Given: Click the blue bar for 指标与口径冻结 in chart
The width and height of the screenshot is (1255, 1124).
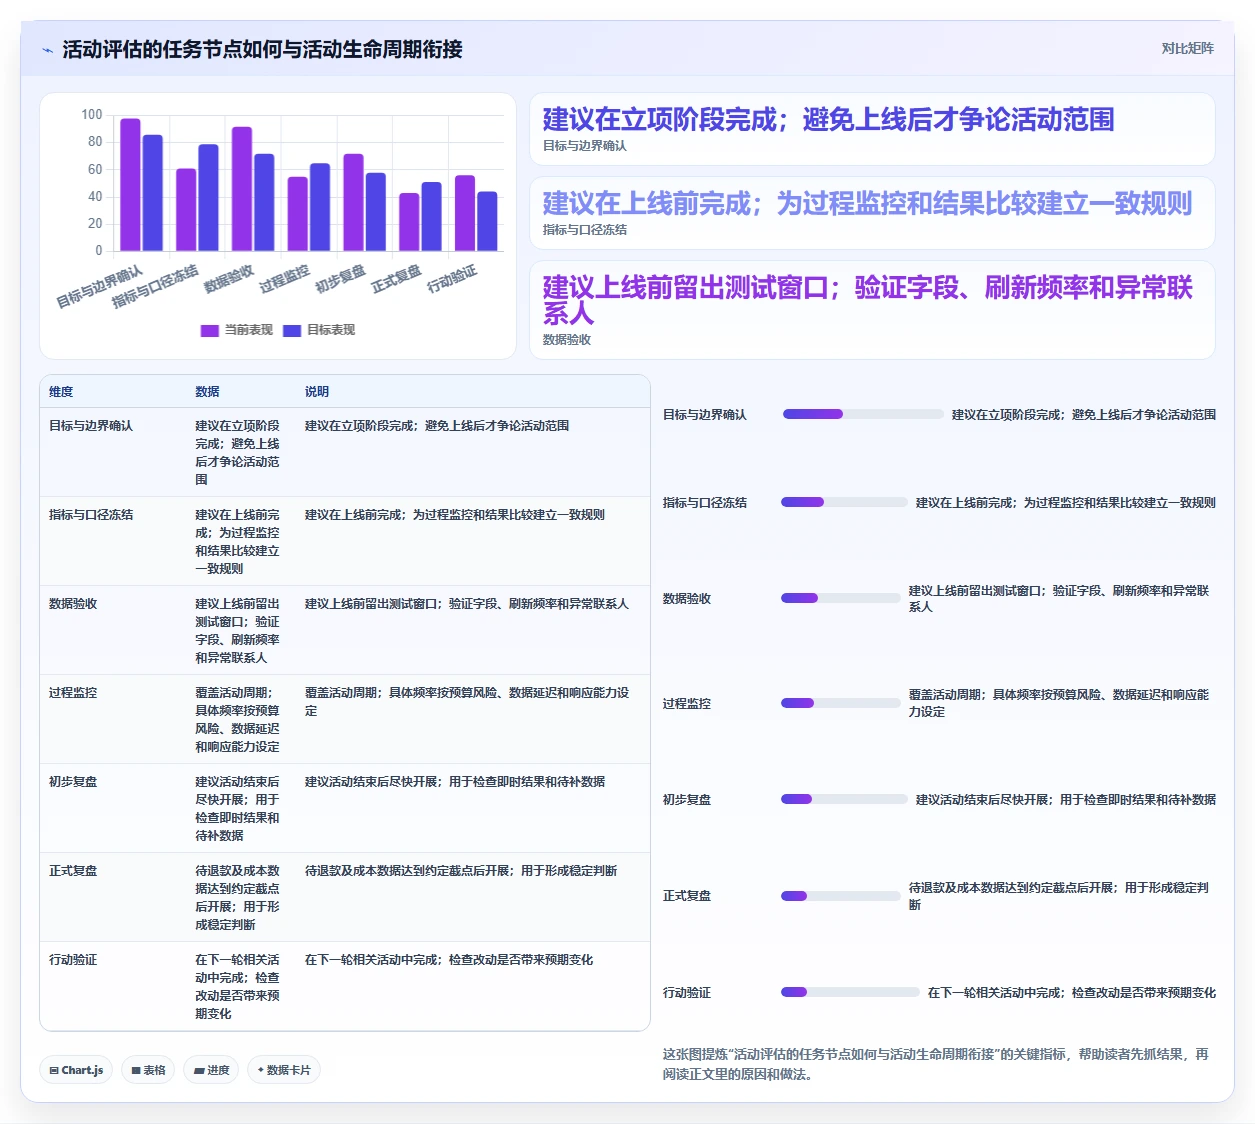Looking at the screenshot, I should coord(208,198).
